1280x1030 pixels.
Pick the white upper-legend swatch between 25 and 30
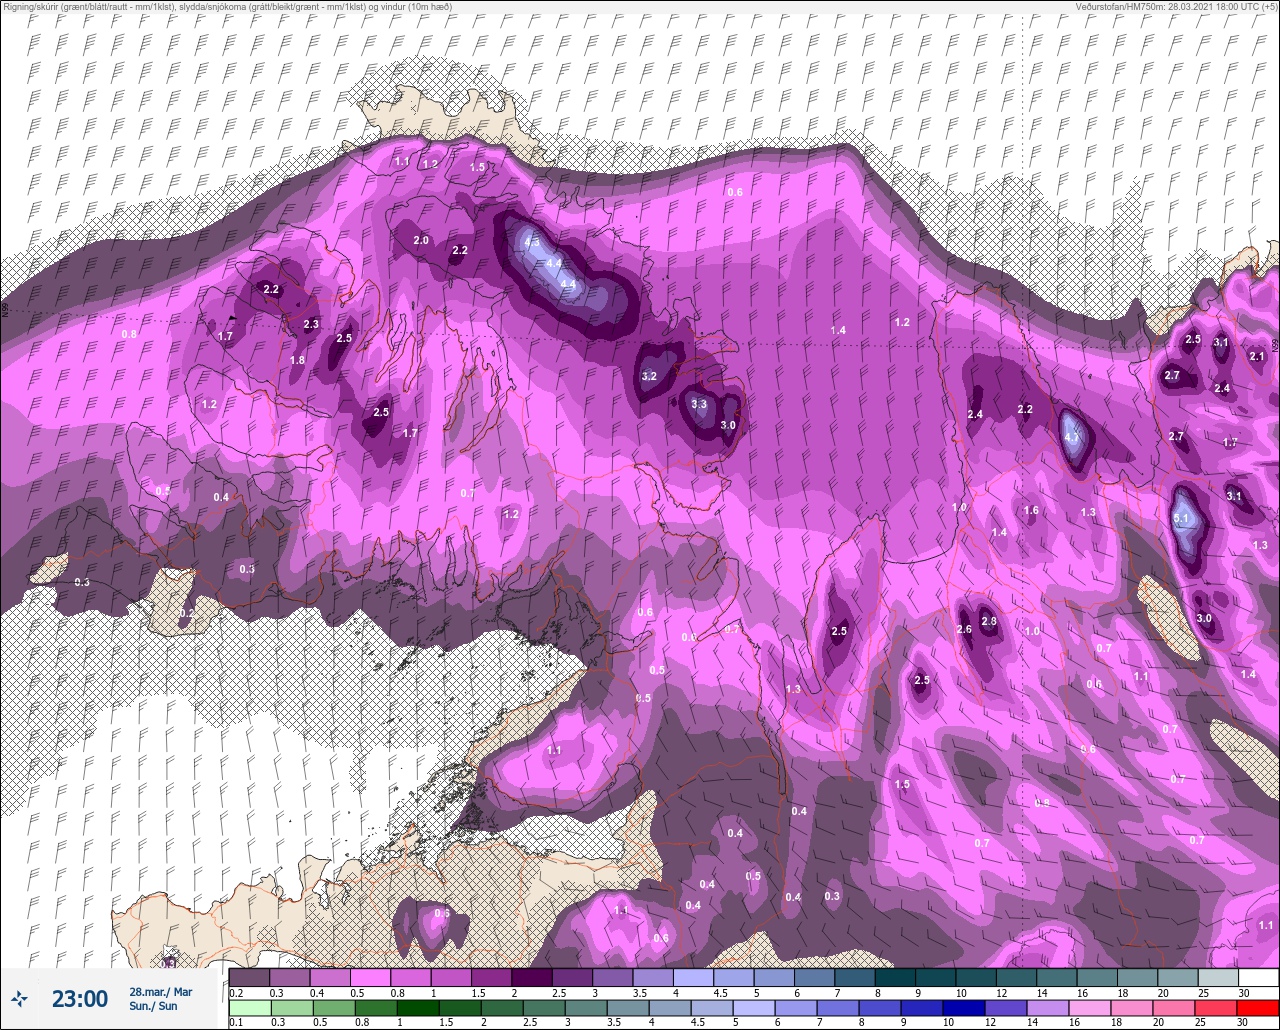click(1258, 977)
